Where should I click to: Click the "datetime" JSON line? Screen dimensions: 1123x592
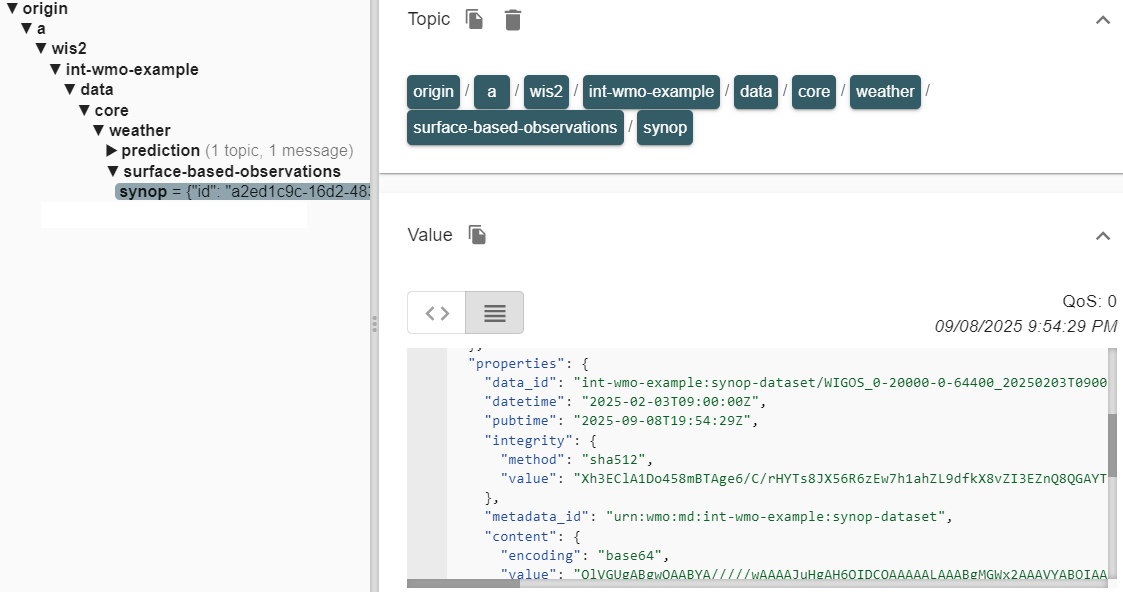click(625, 402)
